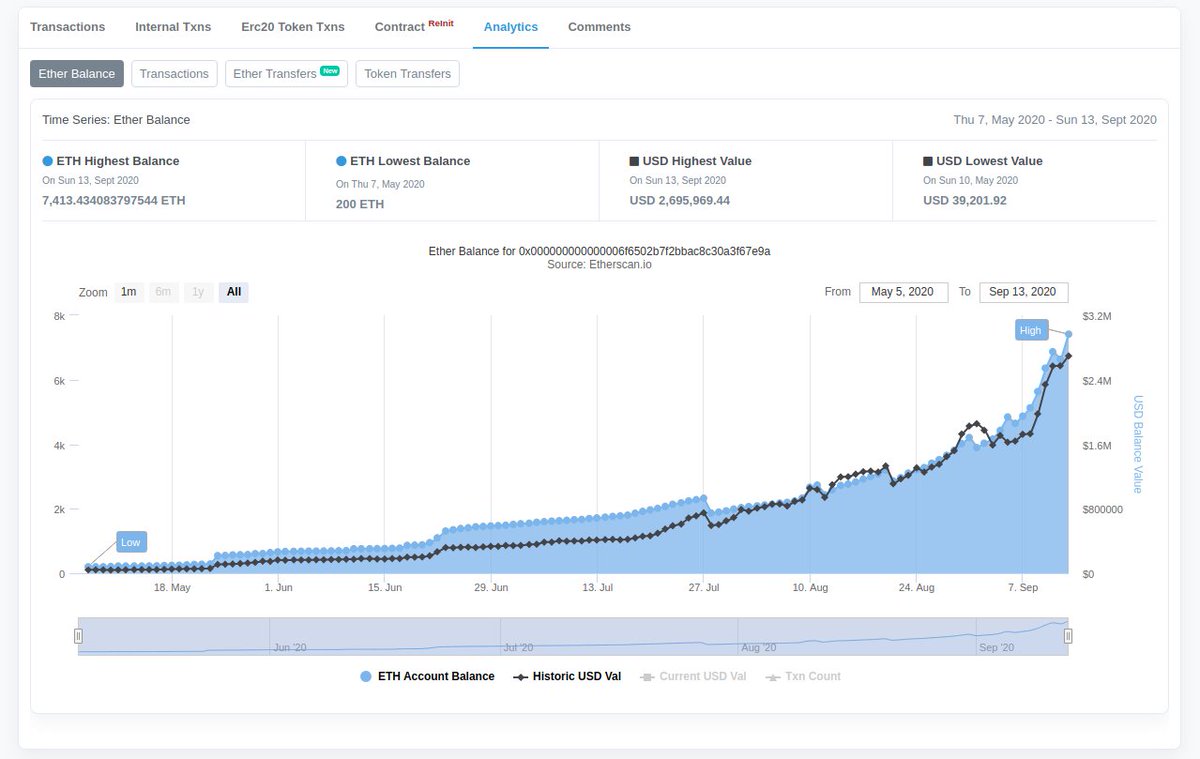Click the 7,413.434083797544 ETH value
The image size is (1200, 759).
(x=114, y=200)
